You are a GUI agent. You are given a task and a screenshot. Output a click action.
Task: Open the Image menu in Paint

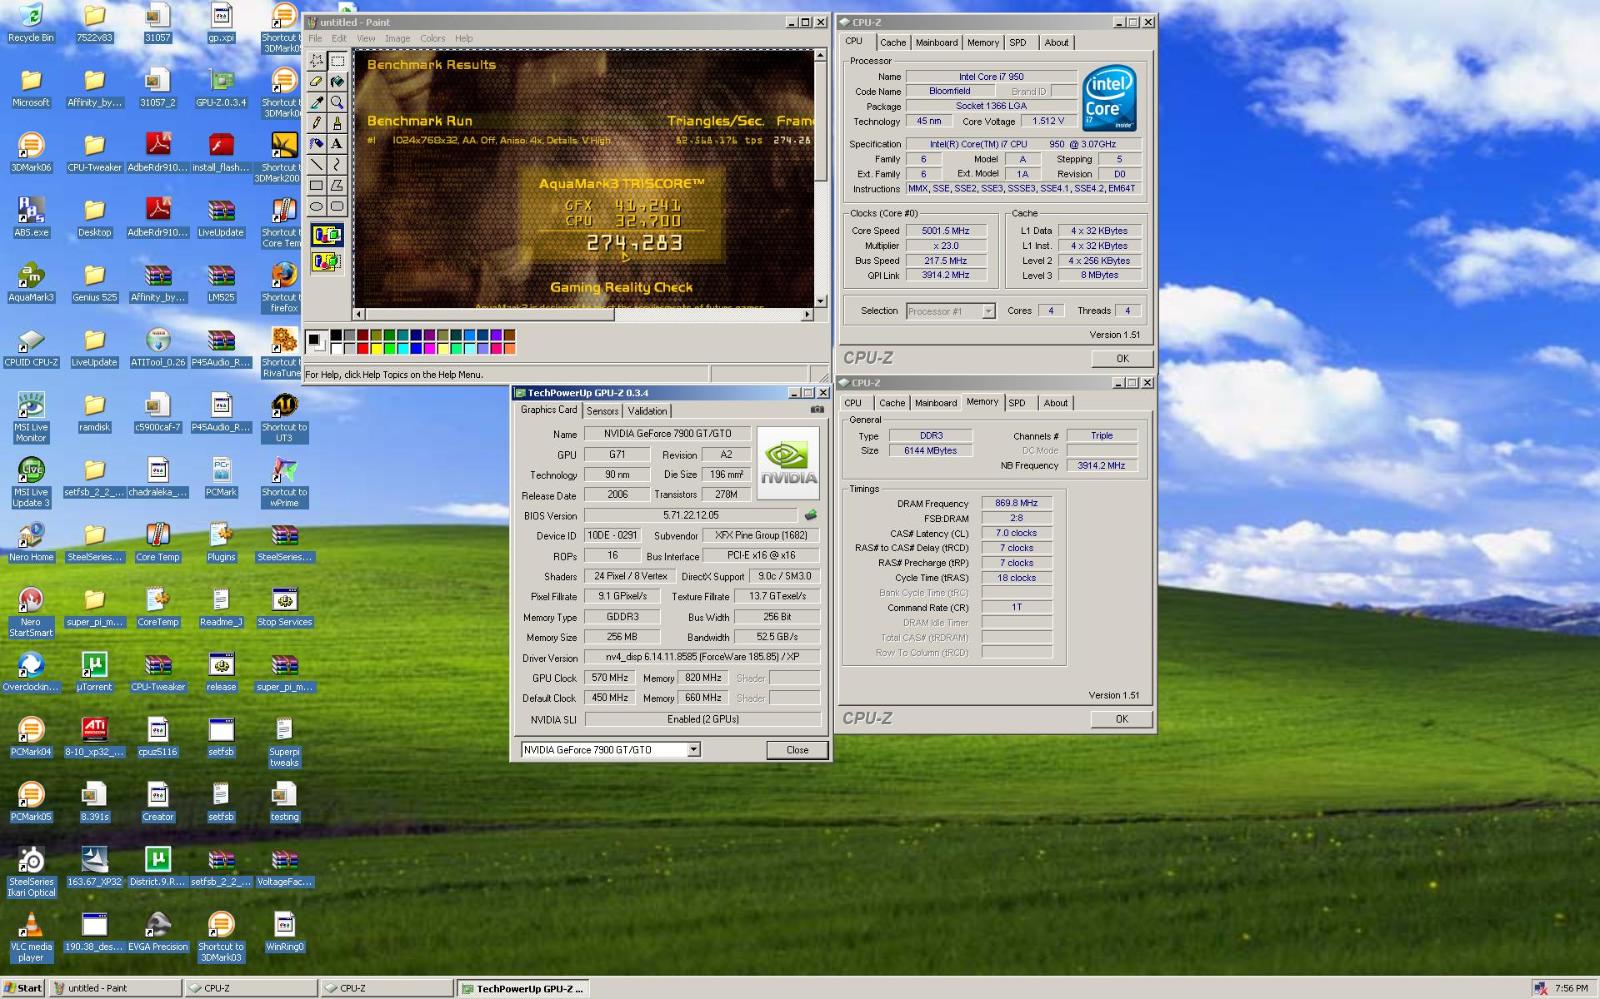pos(397,39)
